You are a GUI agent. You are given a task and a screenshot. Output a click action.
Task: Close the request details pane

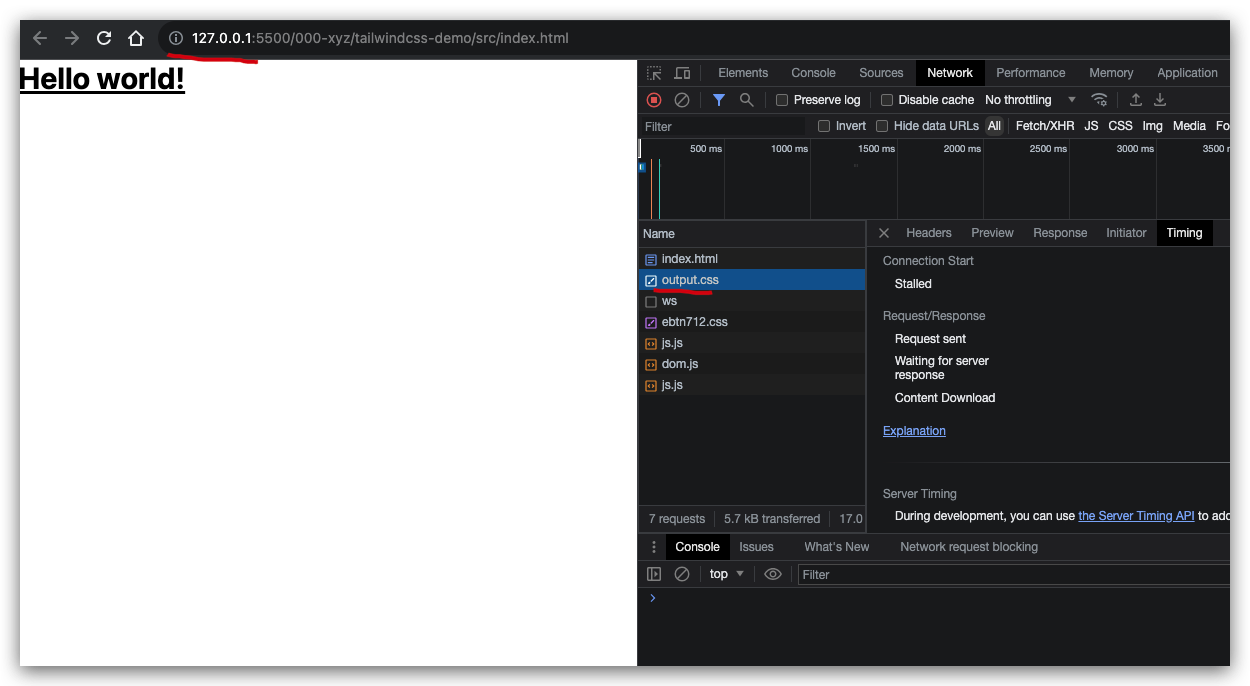pyautogui.click(x=883, y=233)
